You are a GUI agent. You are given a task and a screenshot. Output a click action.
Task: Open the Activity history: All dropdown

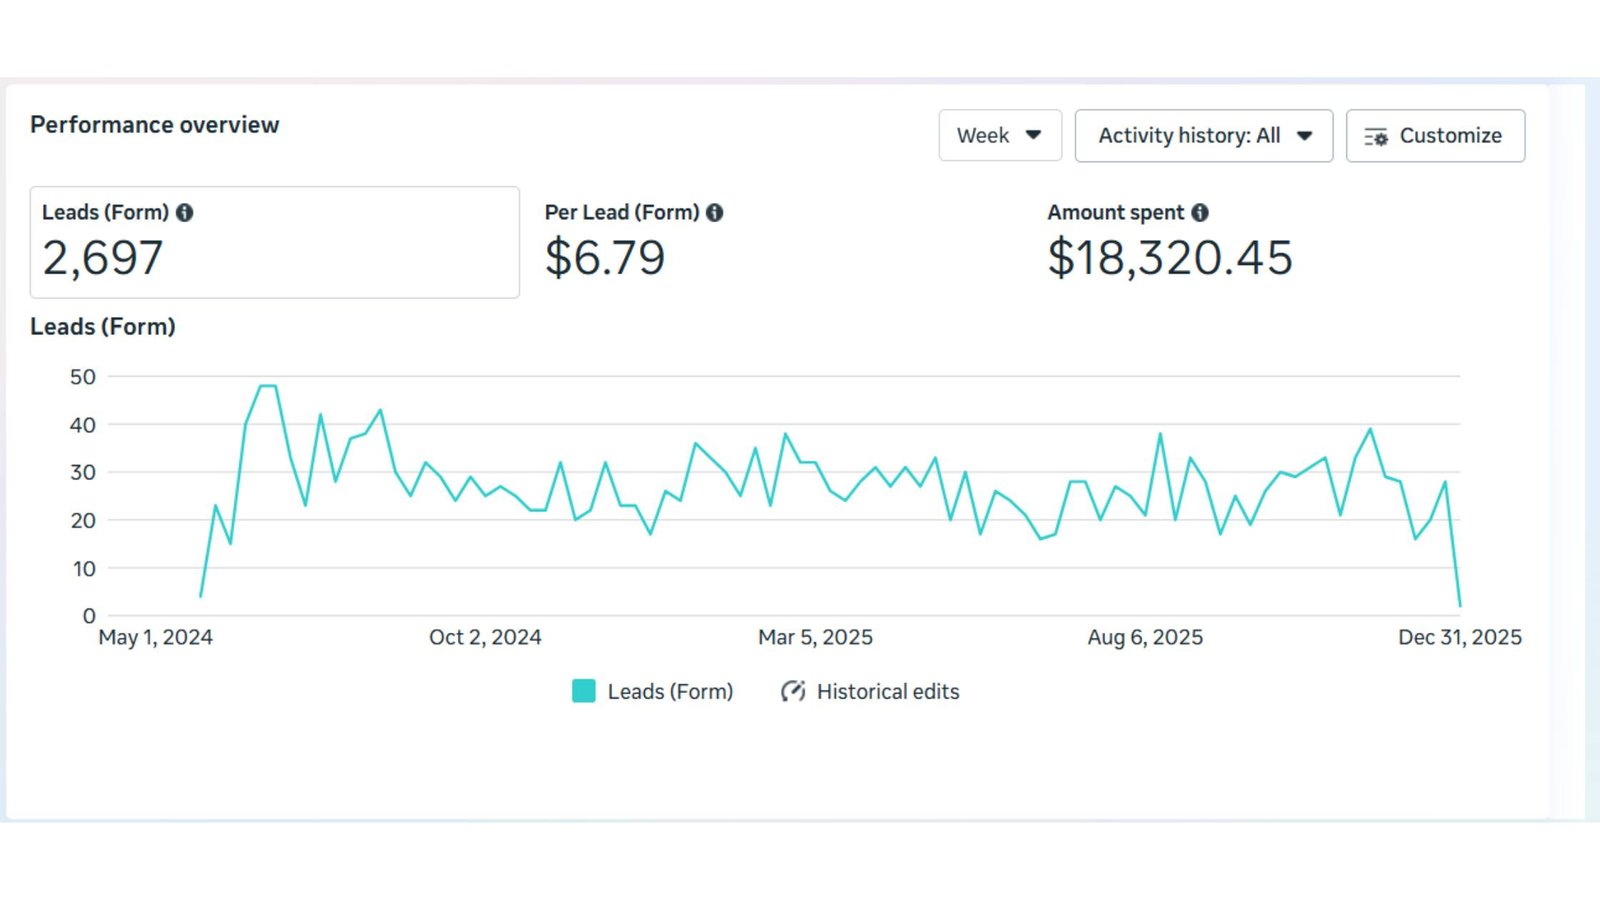1203,135
